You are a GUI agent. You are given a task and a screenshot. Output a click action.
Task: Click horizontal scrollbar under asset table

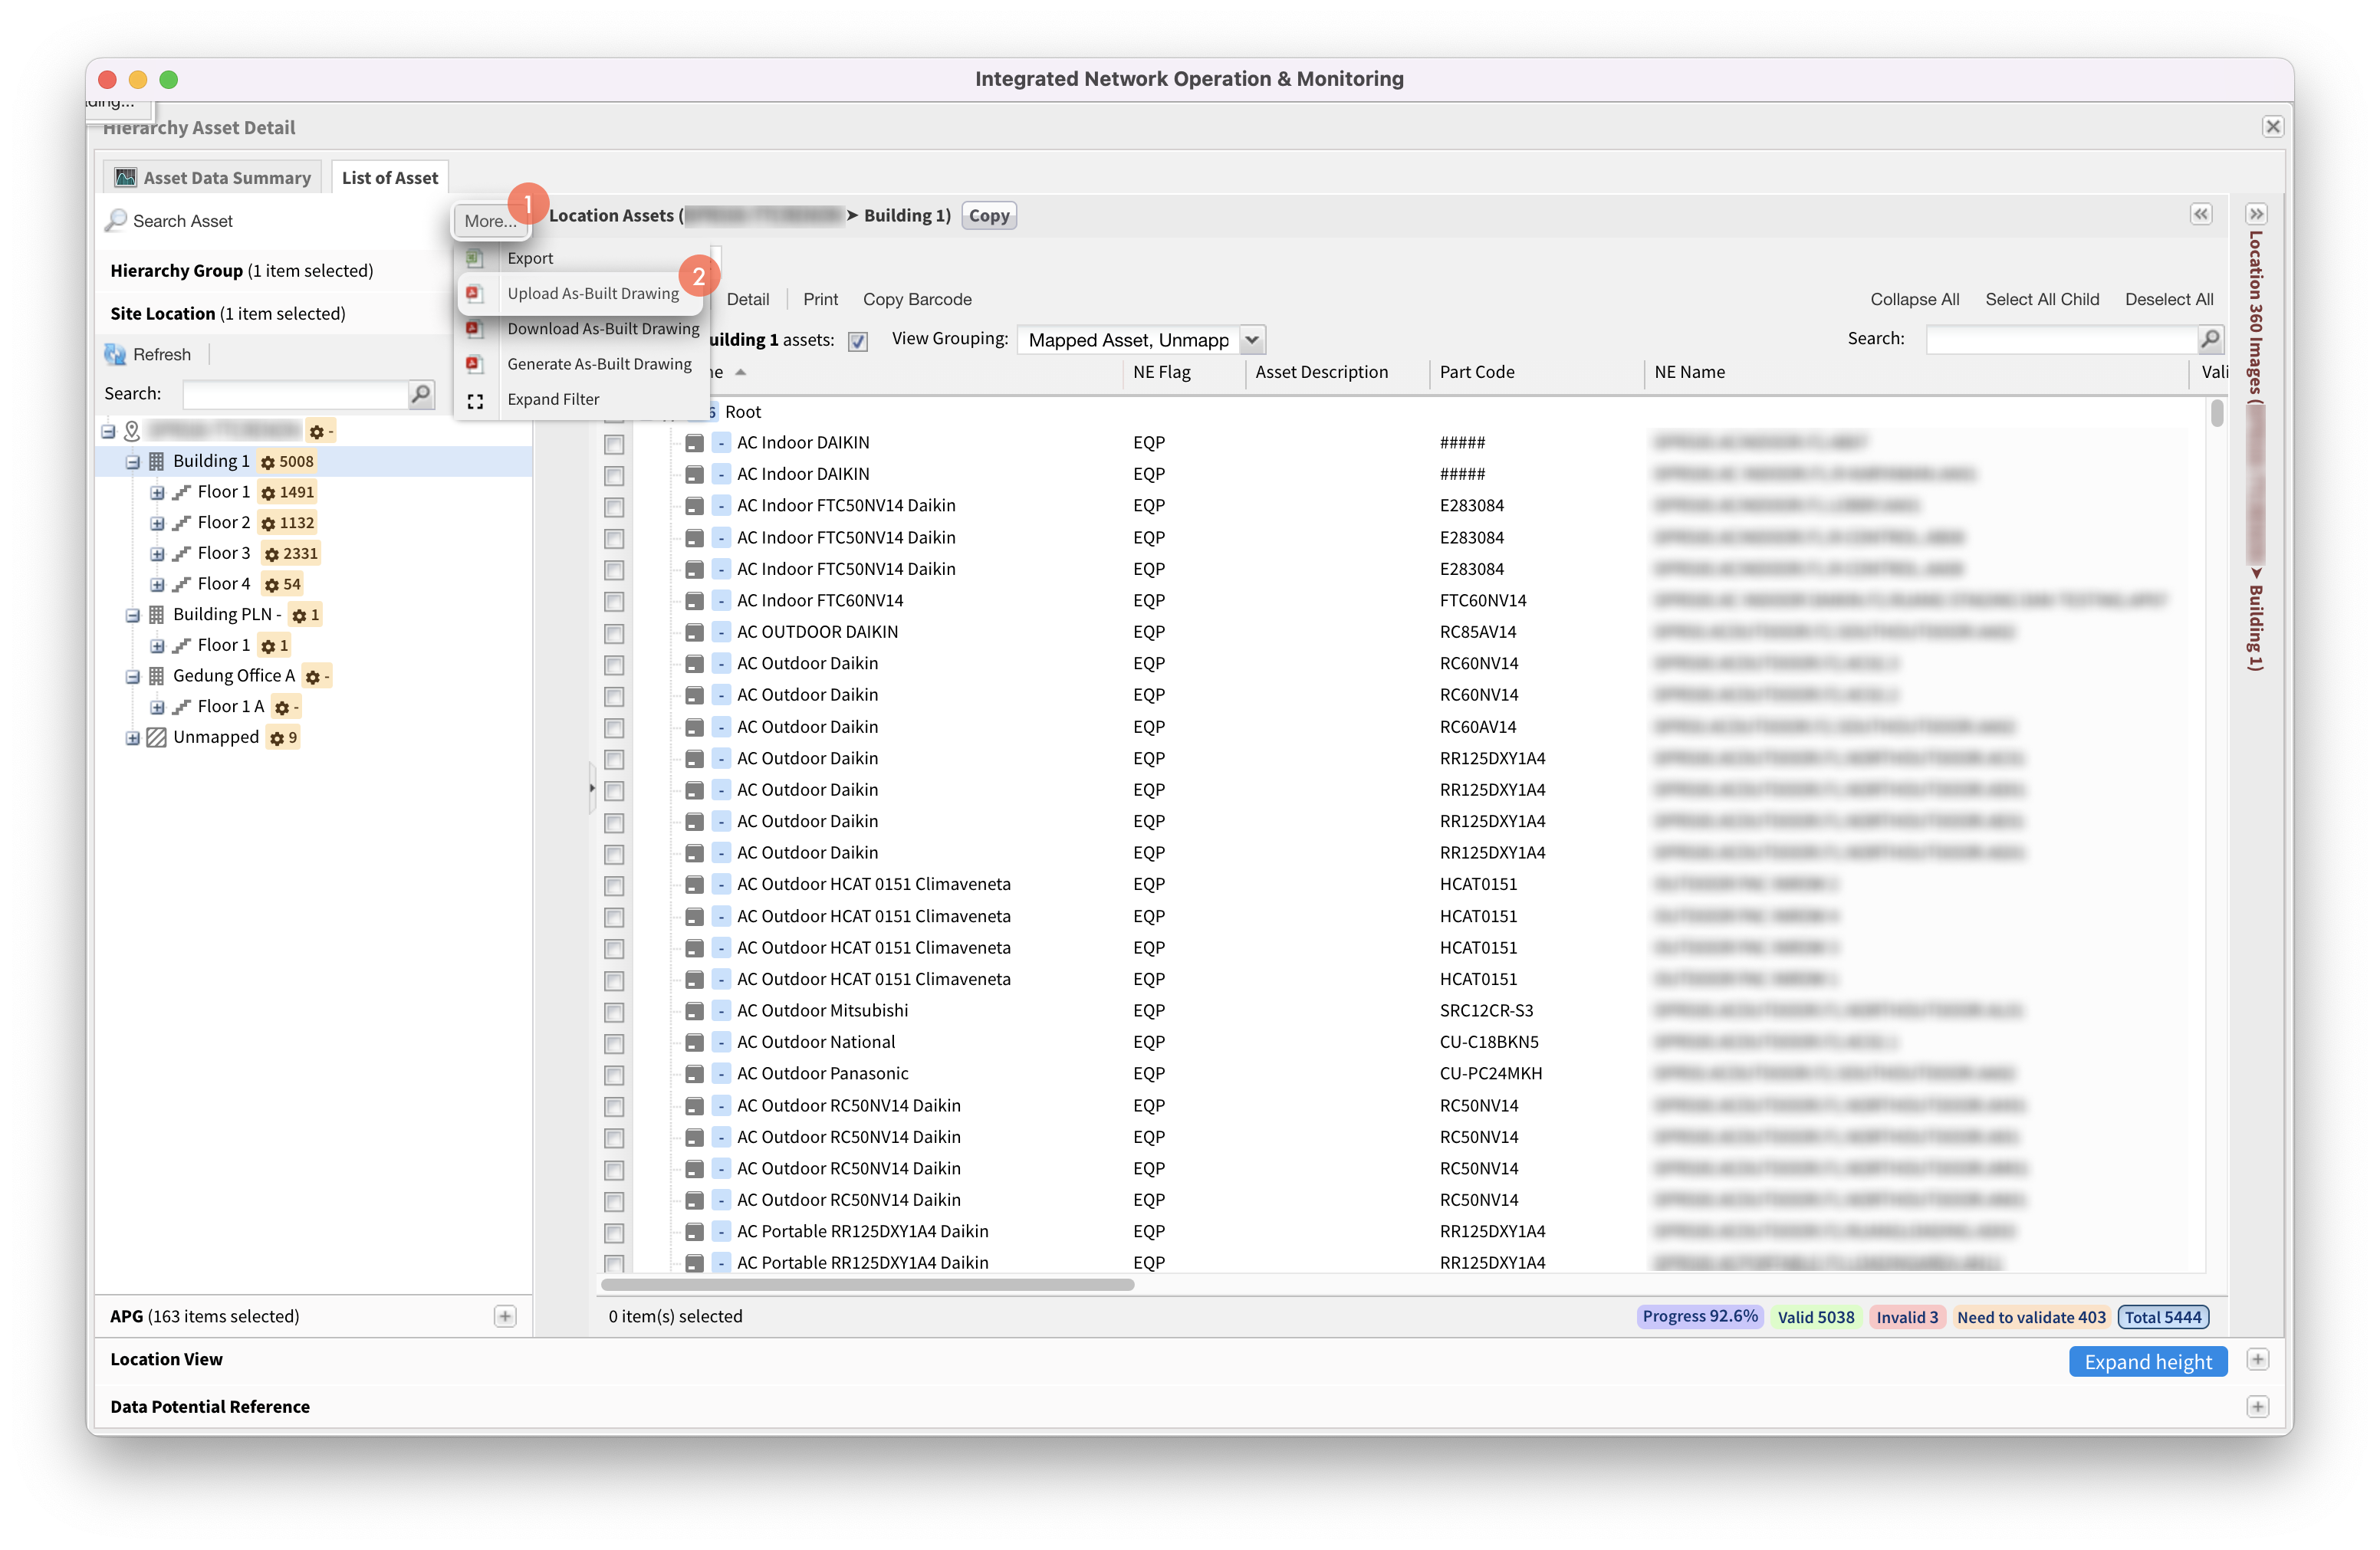867,1284
